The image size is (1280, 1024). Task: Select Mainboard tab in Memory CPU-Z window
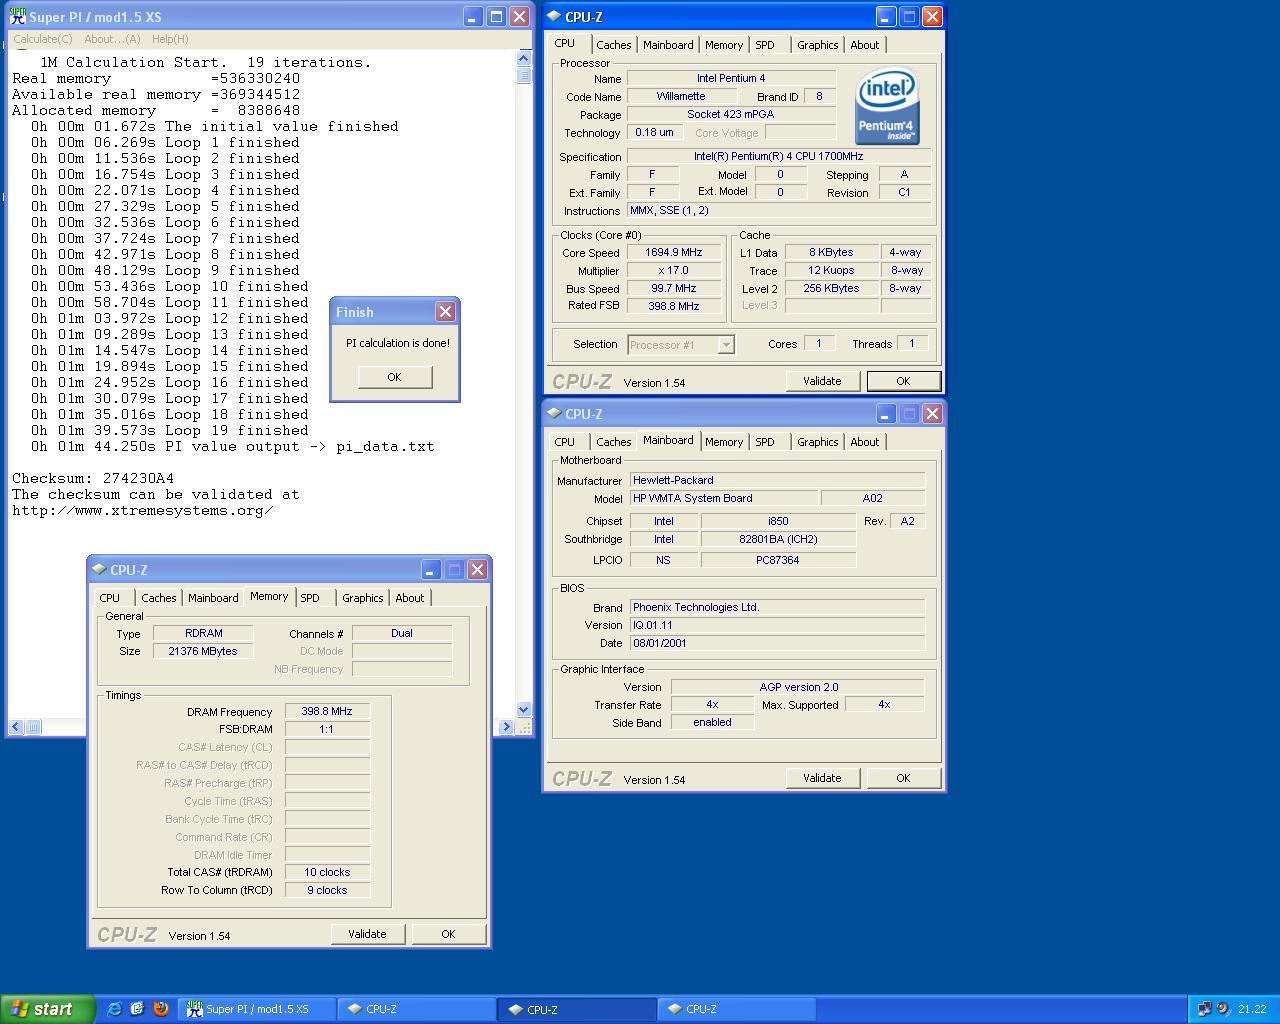(213, 598)
